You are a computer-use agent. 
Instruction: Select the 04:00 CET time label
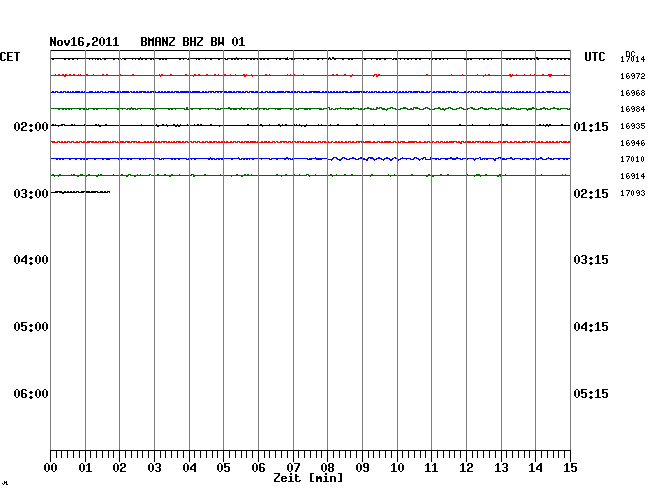coord(31,260)
